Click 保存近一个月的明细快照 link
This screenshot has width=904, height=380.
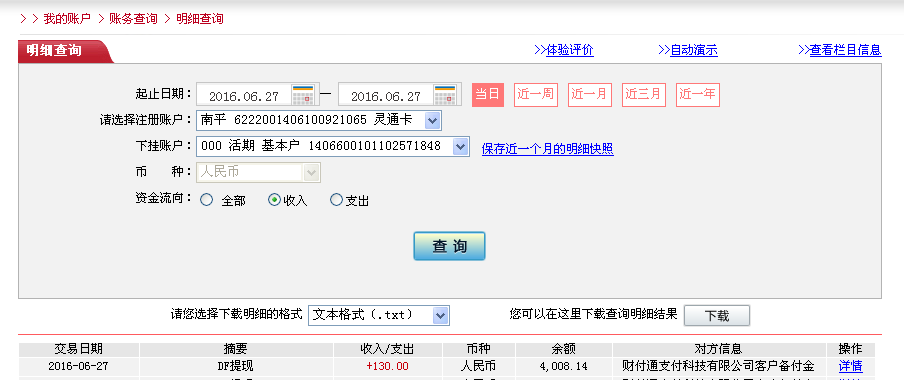[x=548, y=149]
